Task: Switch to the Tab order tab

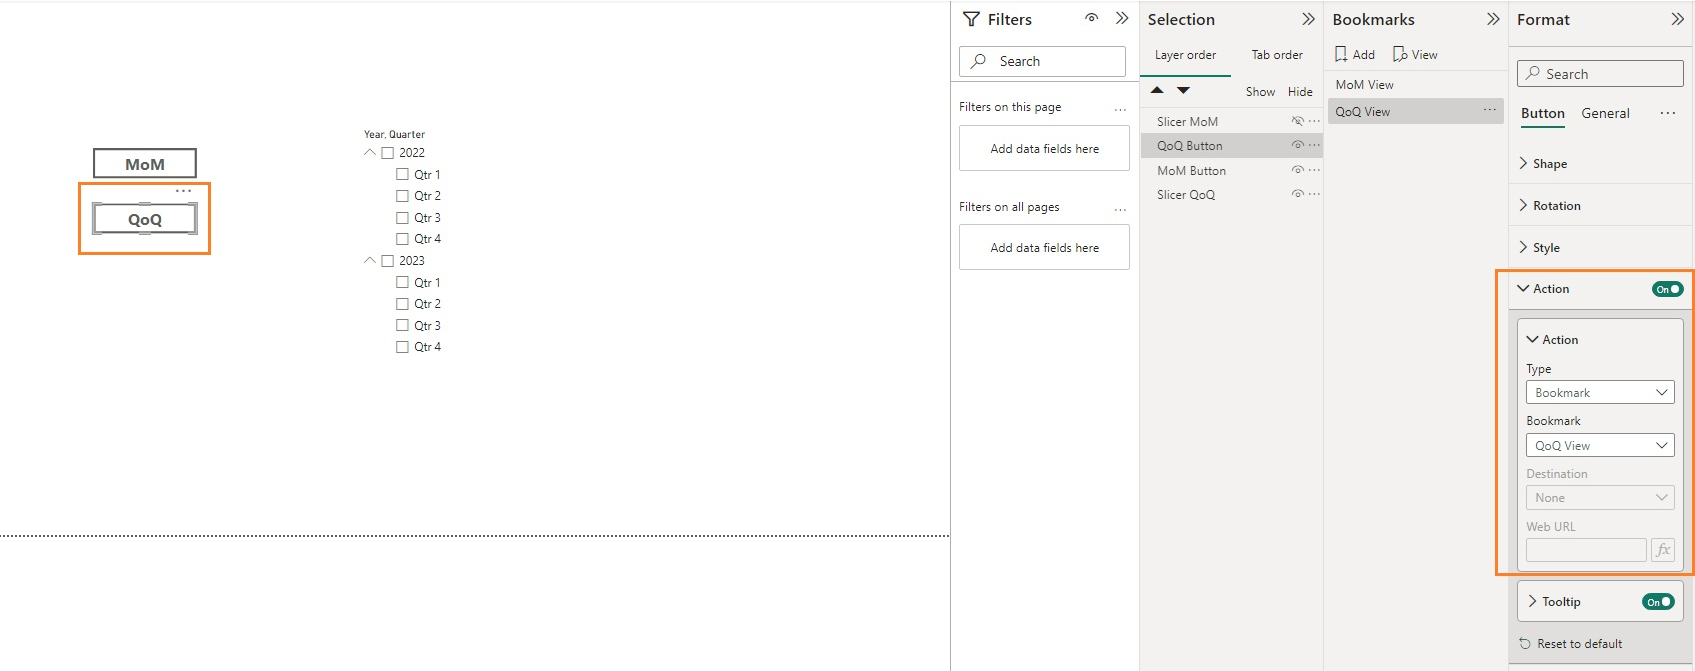Action: [x=1277, y=55]
